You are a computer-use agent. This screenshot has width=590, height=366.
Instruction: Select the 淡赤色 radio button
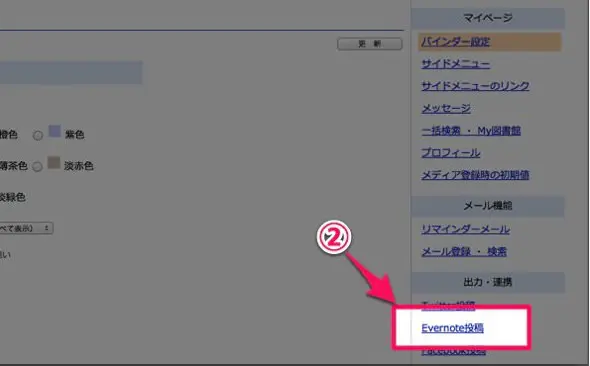pyautogui.click(x=37, y=166)
